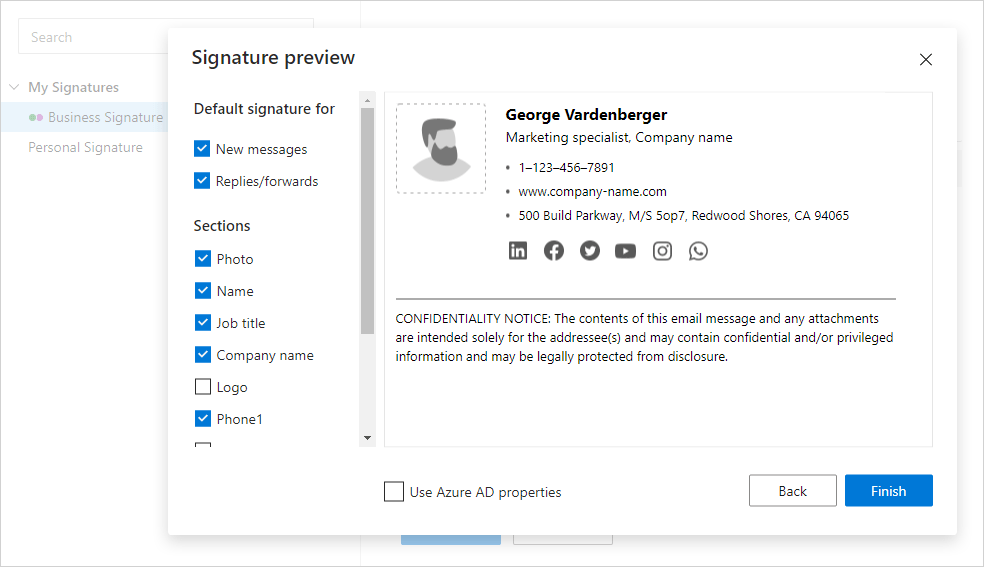Uncheck the Replies/forwards option
The height and width of the screenshot is (567, 984).
(x=202, y=181)
